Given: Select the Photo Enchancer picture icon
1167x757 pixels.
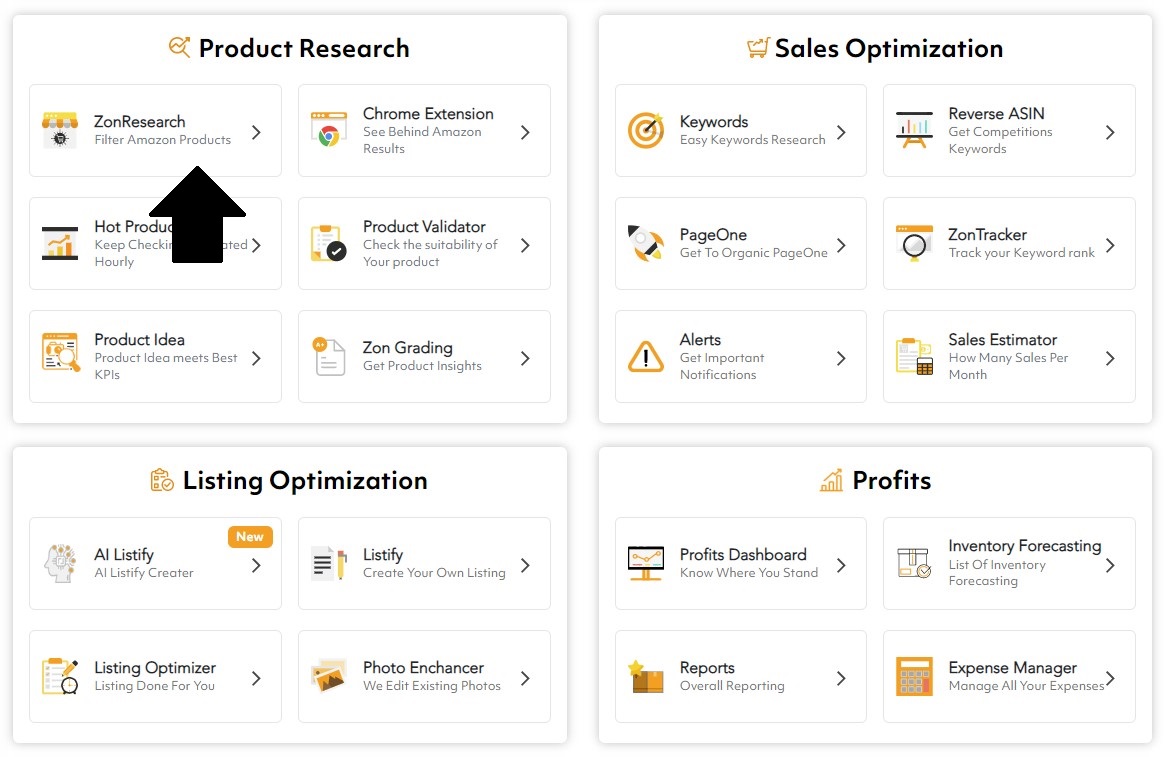Looking at the screenshot, I should coord(329,677).
